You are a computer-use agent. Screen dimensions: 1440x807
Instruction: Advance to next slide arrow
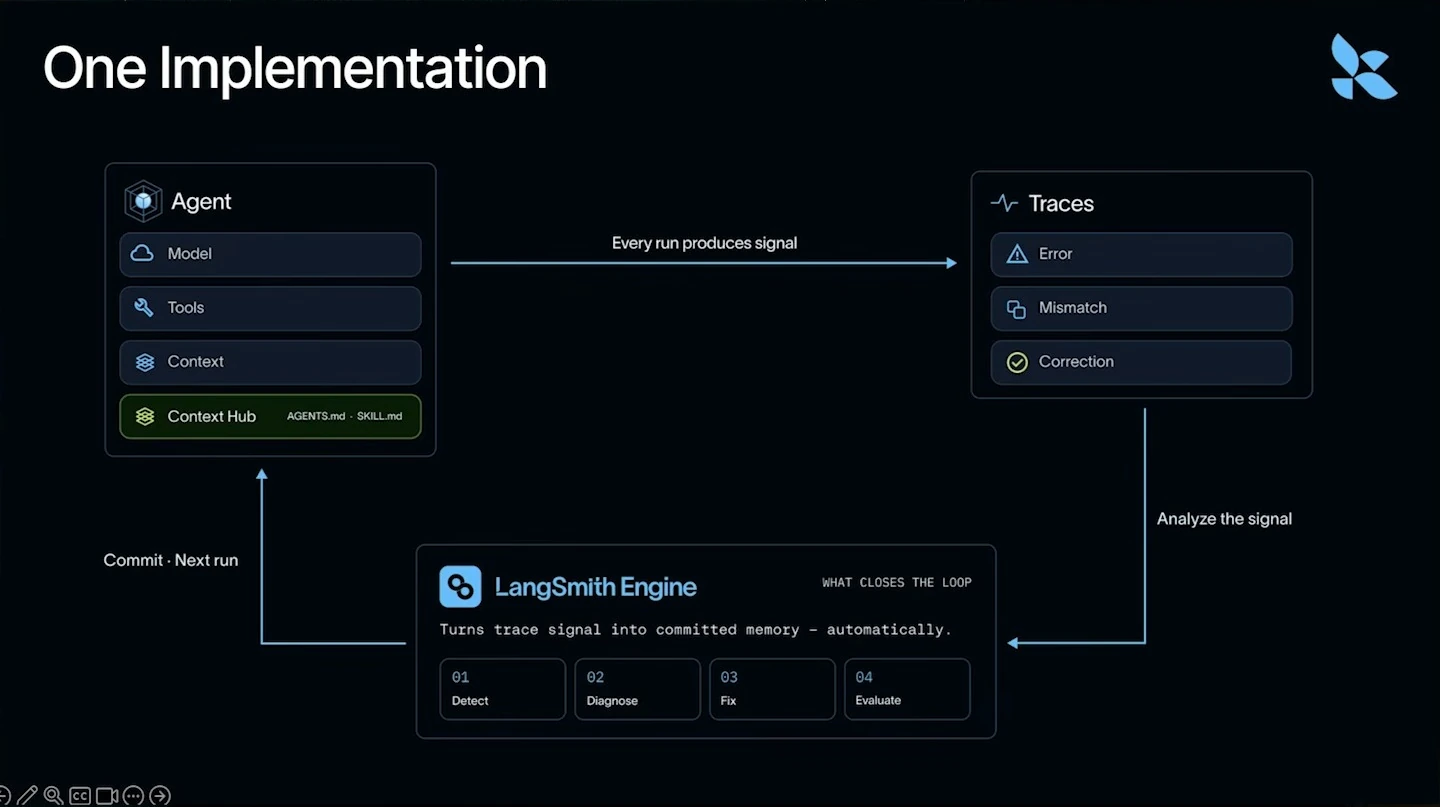(x=160, y=796)
